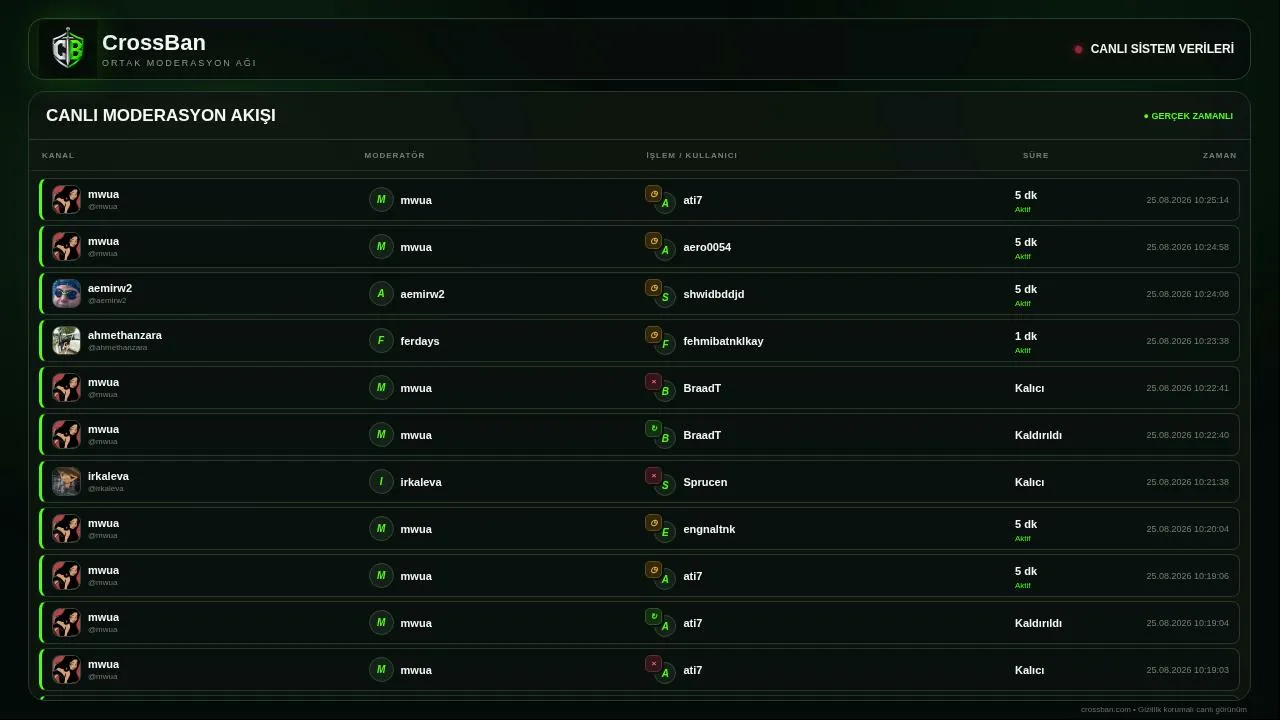Image resolution: width=1280 pixels, height=720 pixels.
Task: Click the timeout icon for fehmibatnklkay
Action: pyautogui.click(x=654, y=335)
